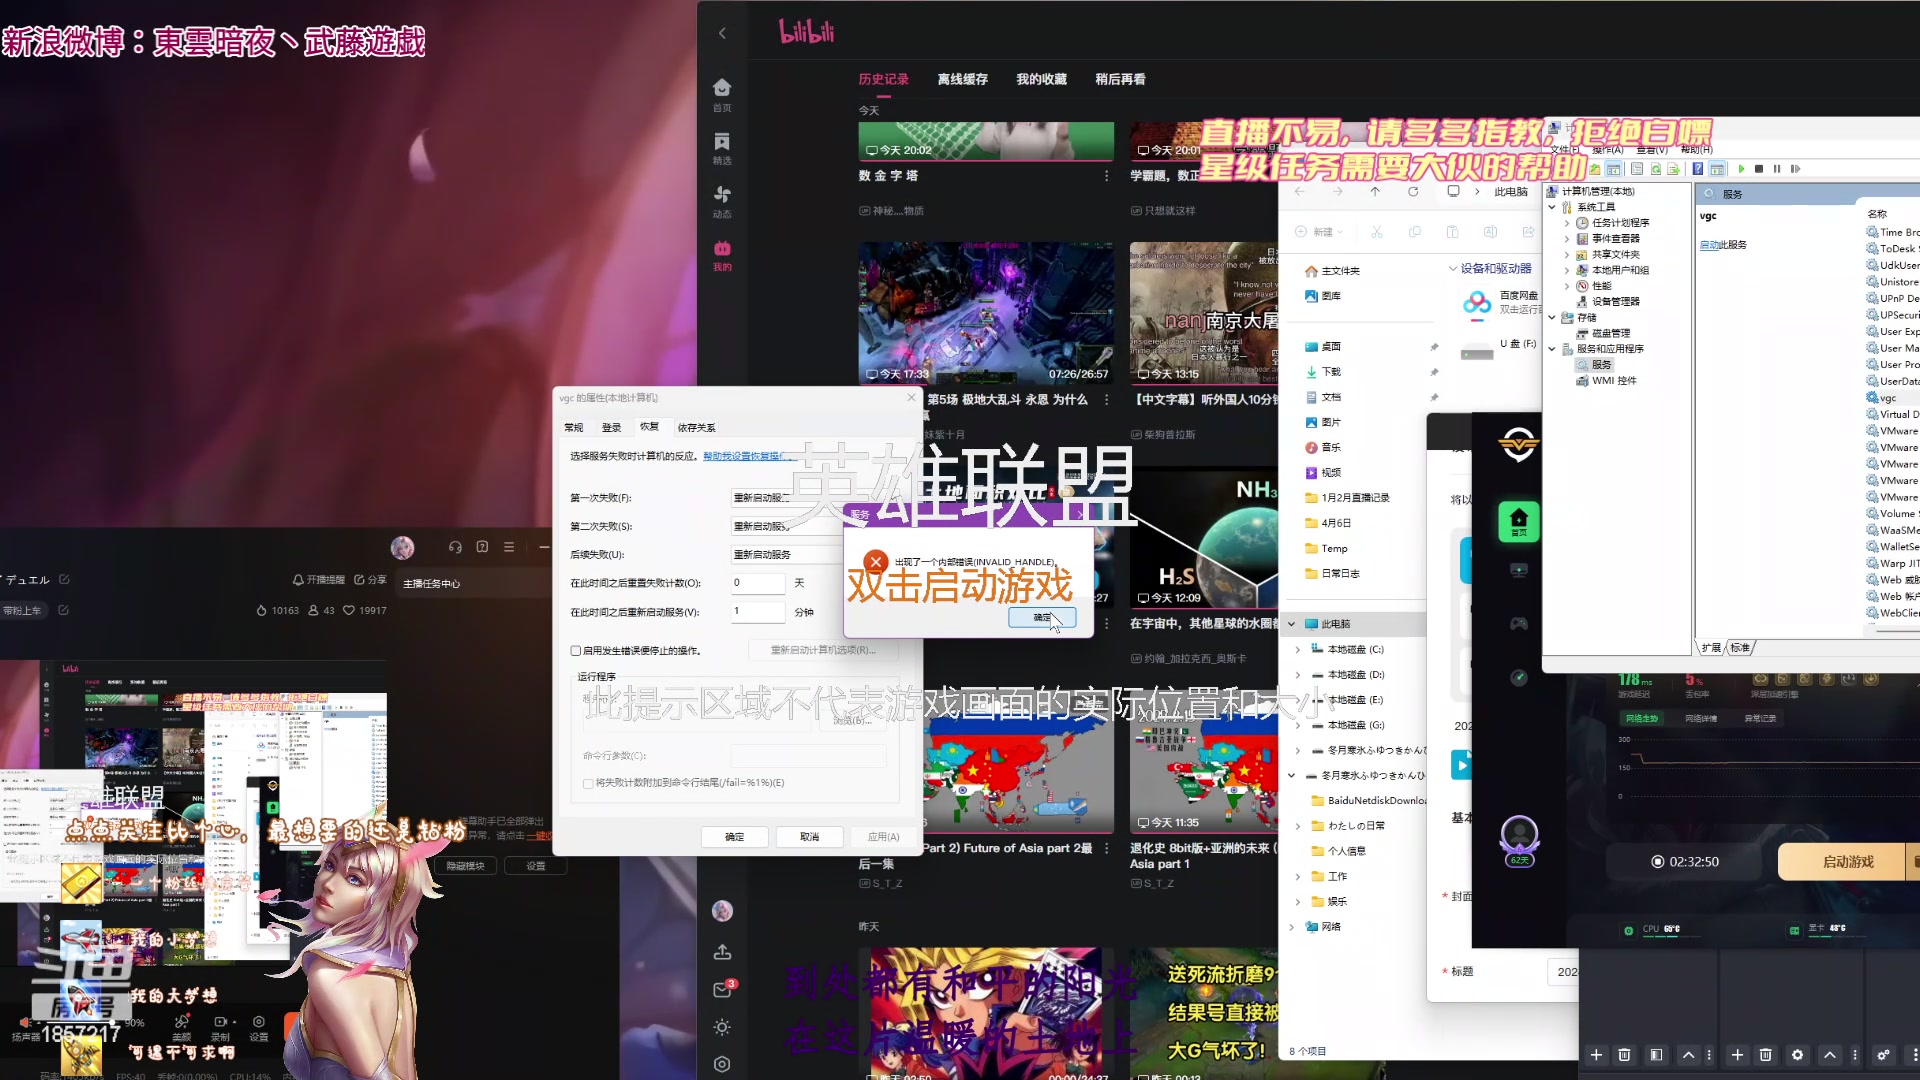Click Explorer cut scissors icon

[x=1377, y=232]
